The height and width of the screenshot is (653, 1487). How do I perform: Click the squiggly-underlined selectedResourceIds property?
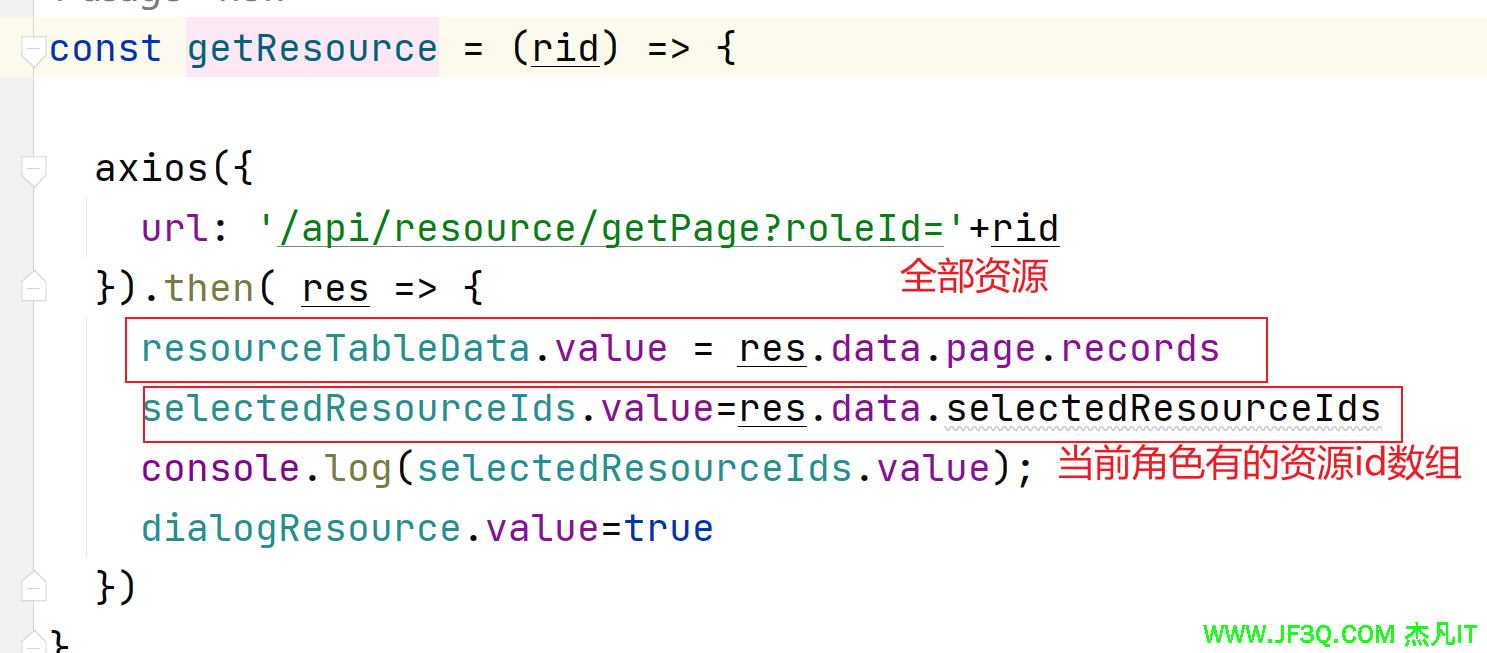tap(1163, 409)
